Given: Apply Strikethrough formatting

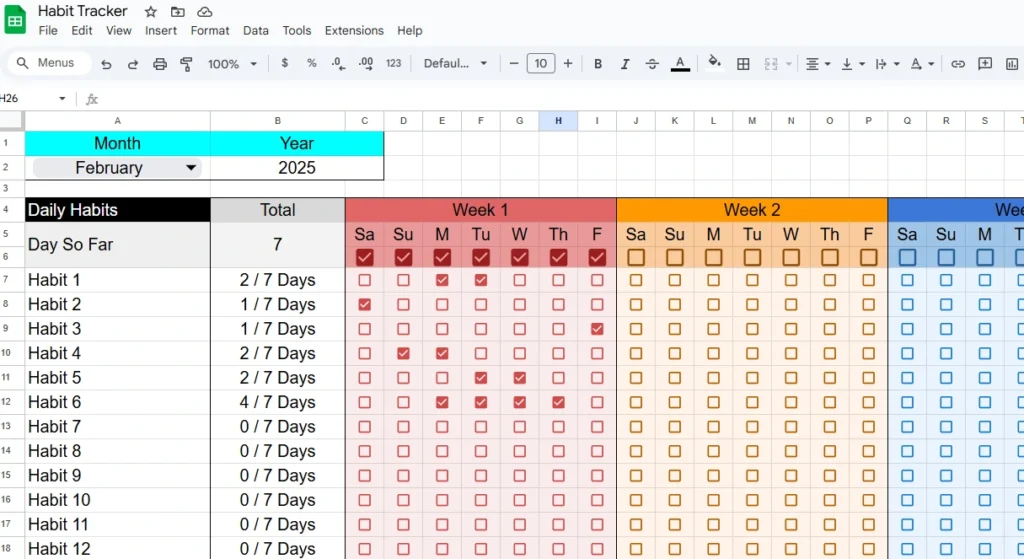Looking at the screenshot, I should (652, 64).
